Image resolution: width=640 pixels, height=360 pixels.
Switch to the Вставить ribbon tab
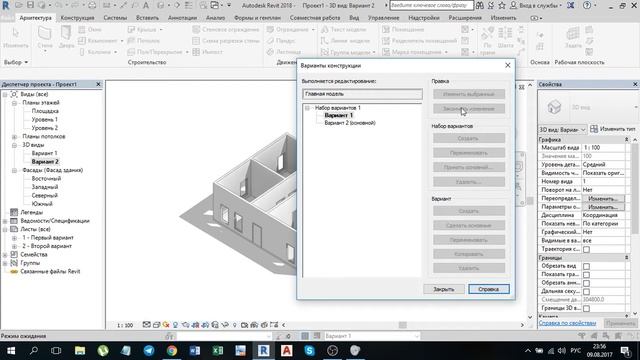tap(147, 18)
